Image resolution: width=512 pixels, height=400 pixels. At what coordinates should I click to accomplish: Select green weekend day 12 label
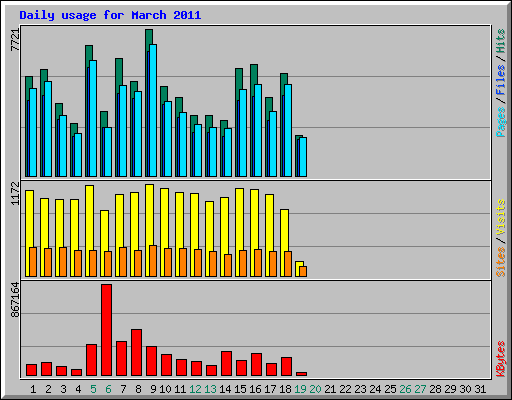click(195, 389)
